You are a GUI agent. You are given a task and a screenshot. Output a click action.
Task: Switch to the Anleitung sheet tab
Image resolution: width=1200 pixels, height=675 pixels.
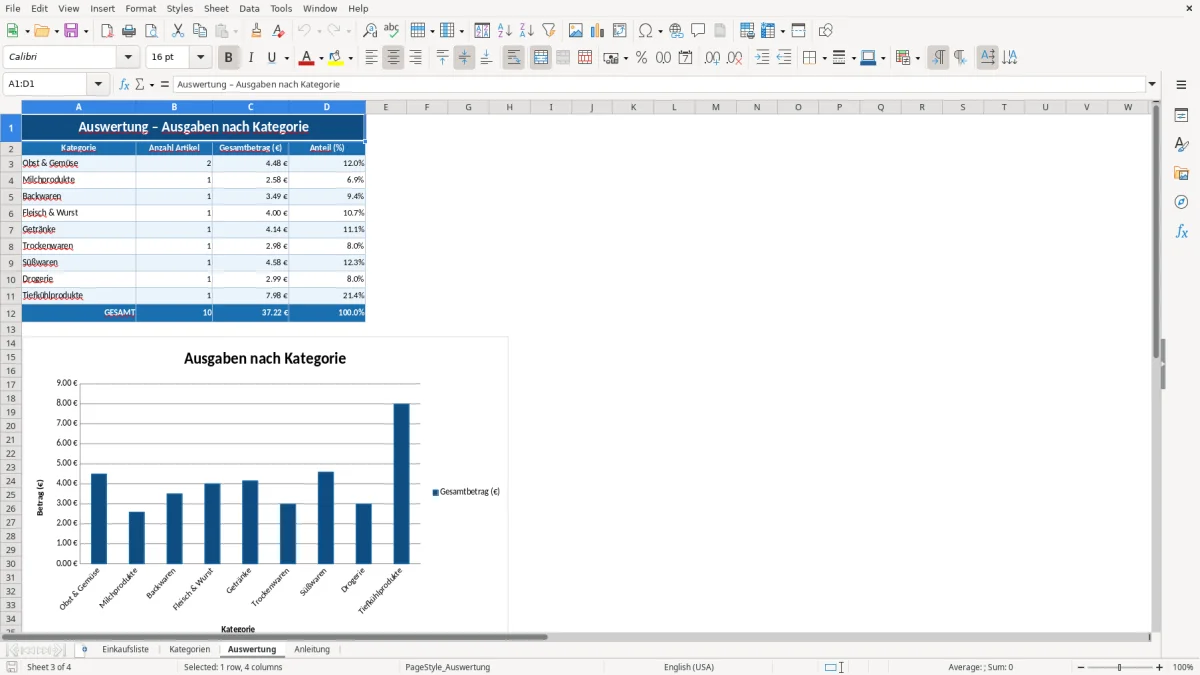(x=312, y=649)
